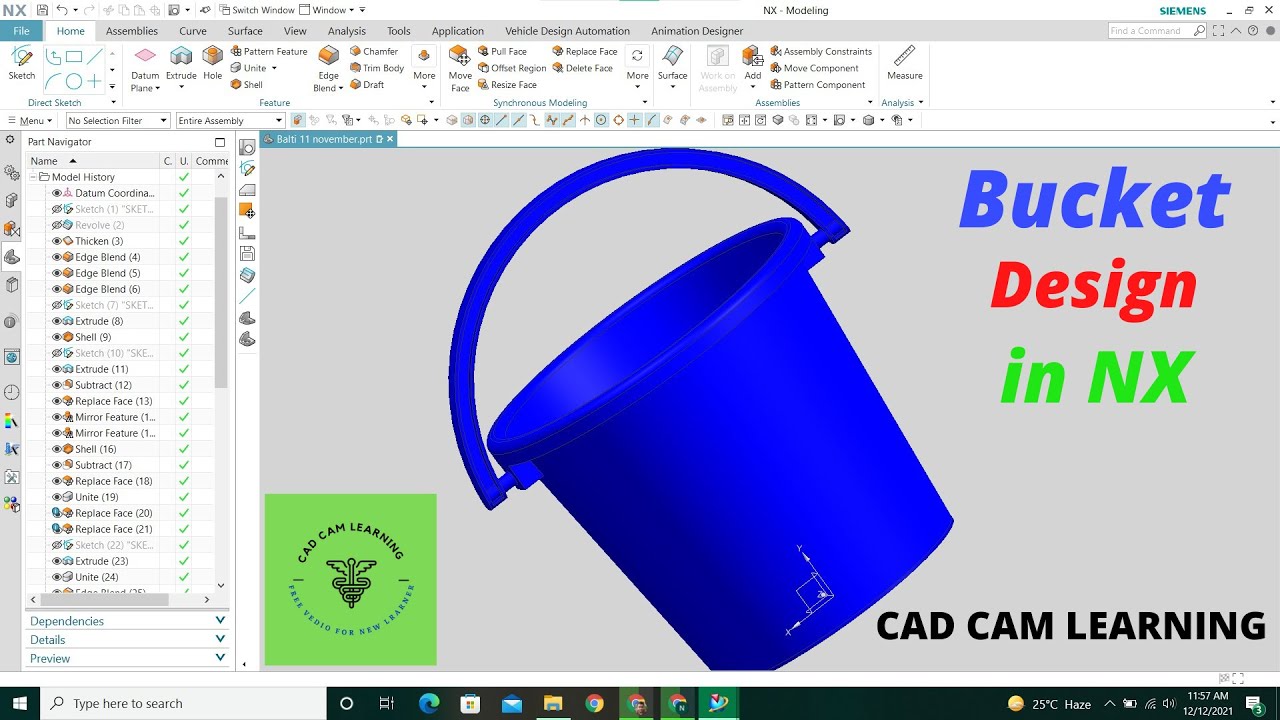
Task: Choose the Pattern Feature tool
Action: [269, 51]
